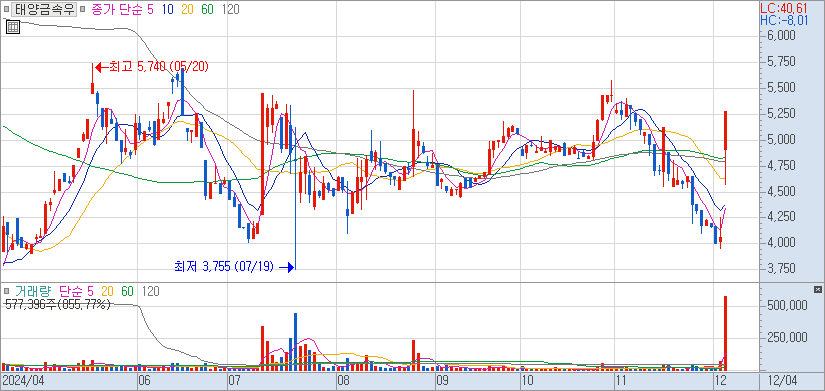The height and width of the screenshot is (391, 825).
Task: Click the 08 month label on date axis
Action: point(343,380)
